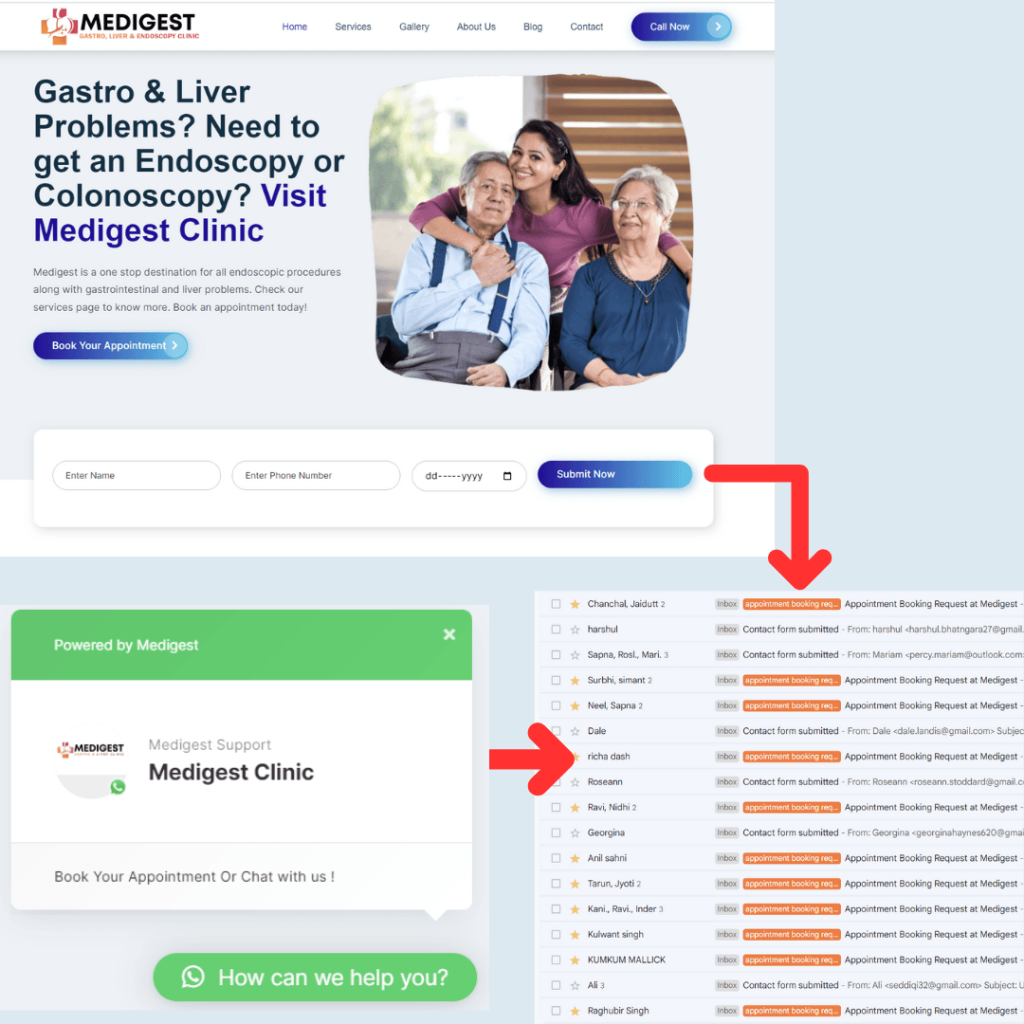
Task: Open the Blog menu item
Action: [x=533, y=27]
